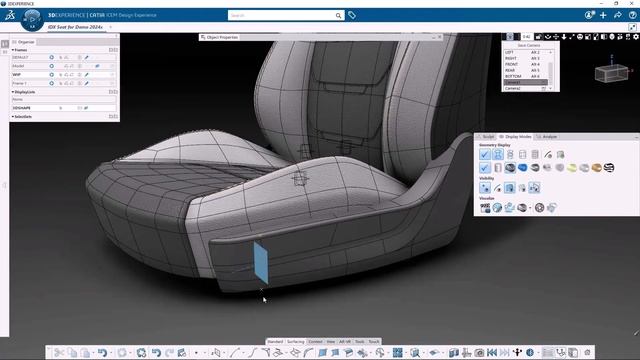Screen dimensions: 640x360
Task: Select the Standard toolbar tab
Action: point(275,342)
